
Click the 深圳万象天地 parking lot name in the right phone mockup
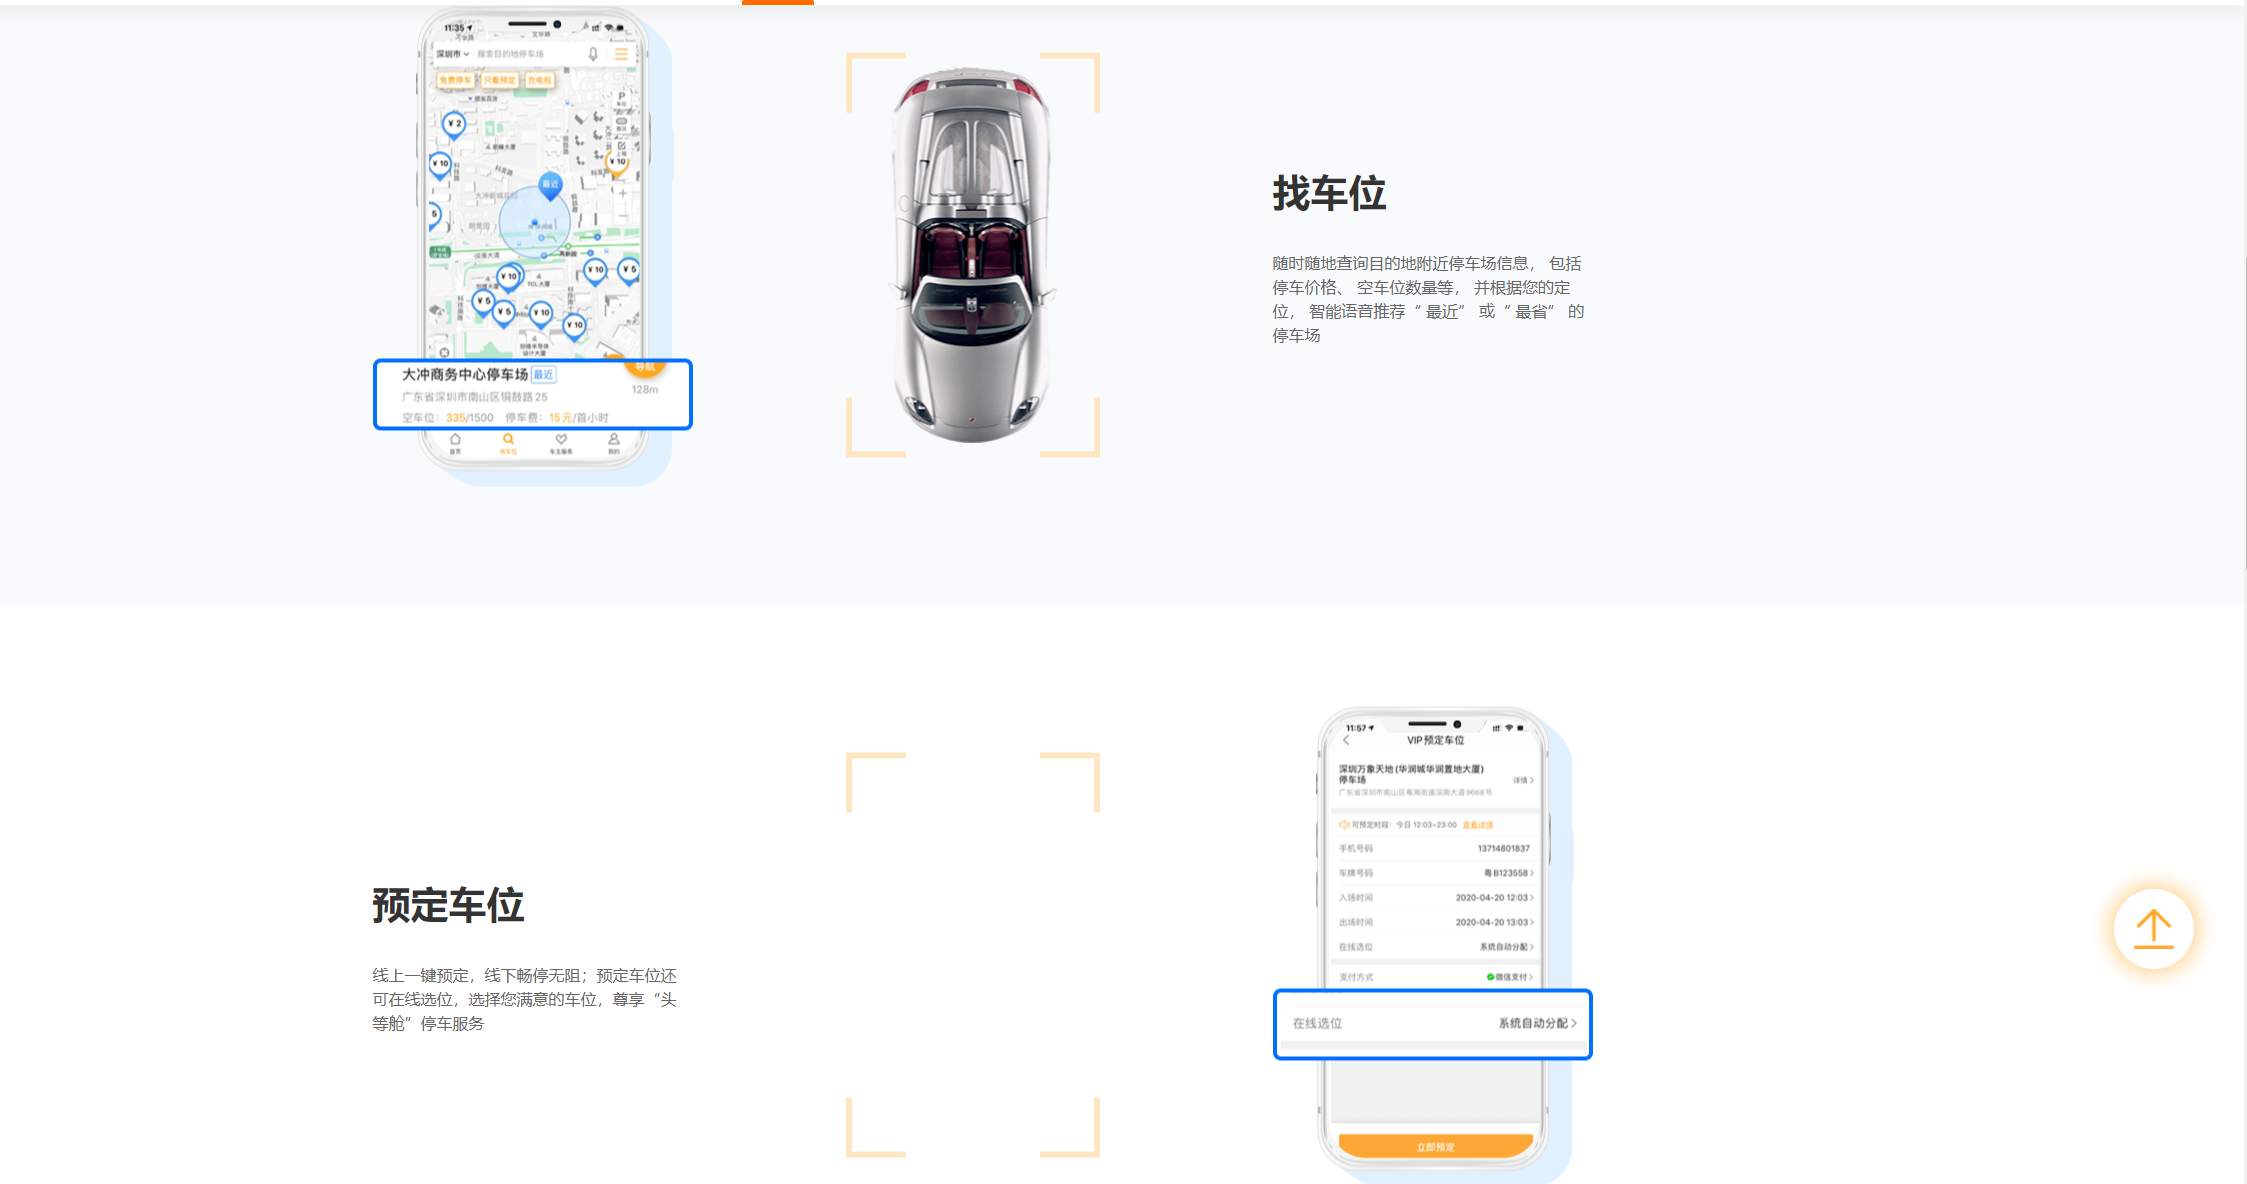1411,774
